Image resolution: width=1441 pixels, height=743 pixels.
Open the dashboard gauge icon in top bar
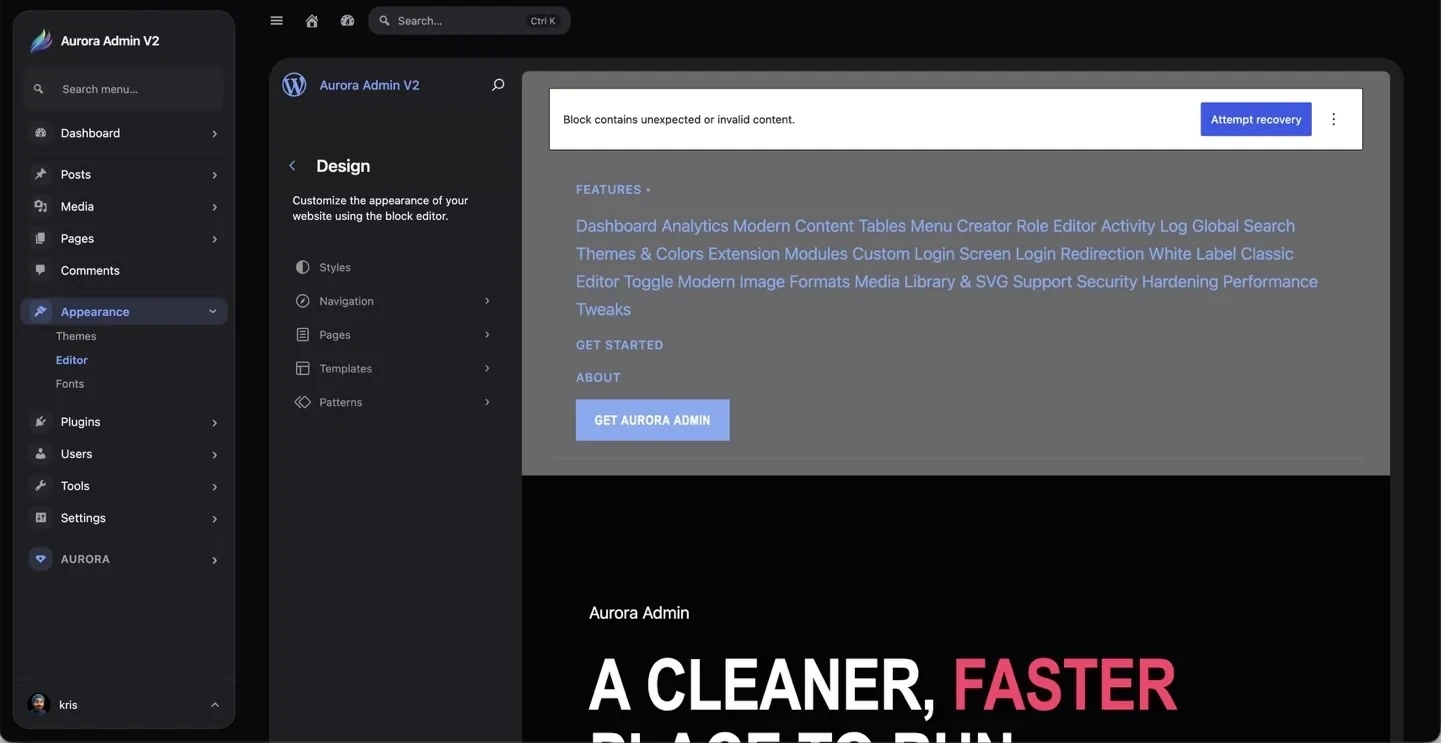347,20
